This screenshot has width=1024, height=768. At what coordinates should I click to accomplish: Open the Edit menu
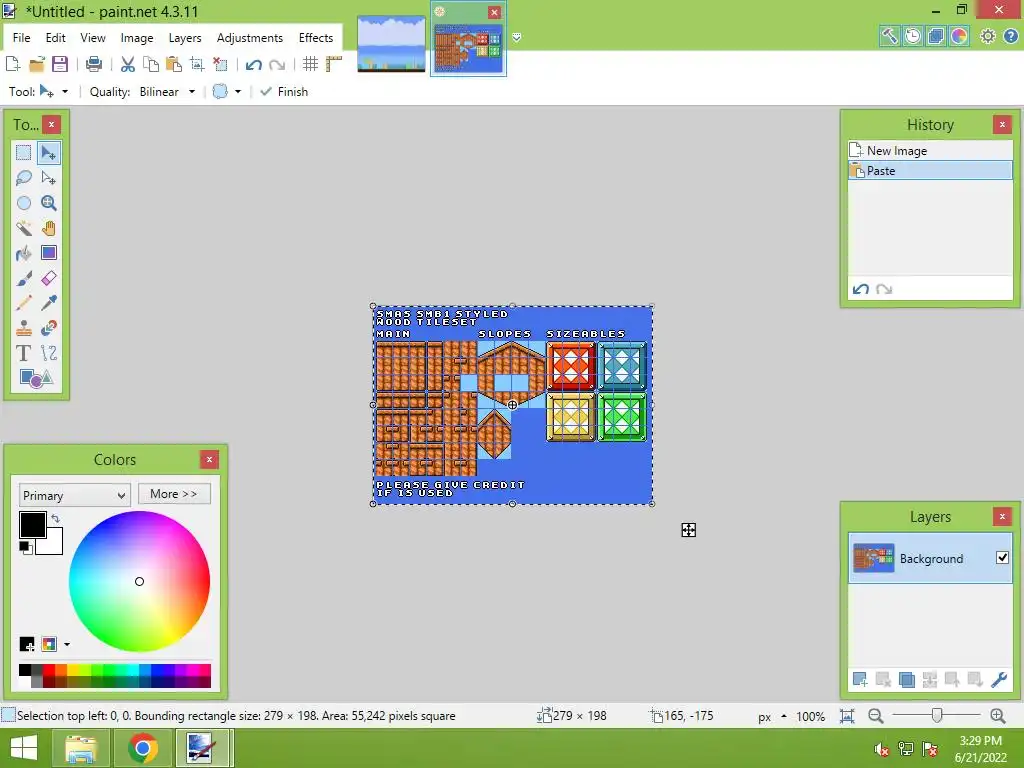[x=56, y=38]
